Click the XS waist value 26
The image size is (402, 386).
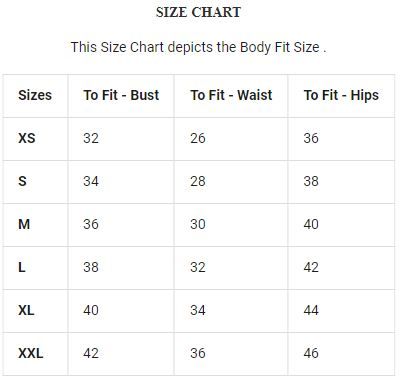tap(198, 138)
